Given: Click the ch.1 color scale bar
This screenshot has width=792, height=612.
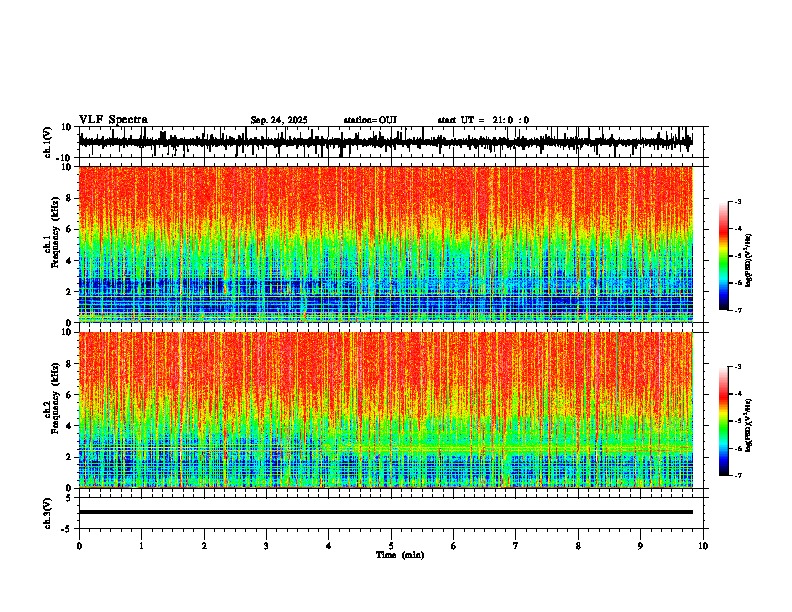Looking at the screenshot, I should pyautogui.click(x=723, y=256).
